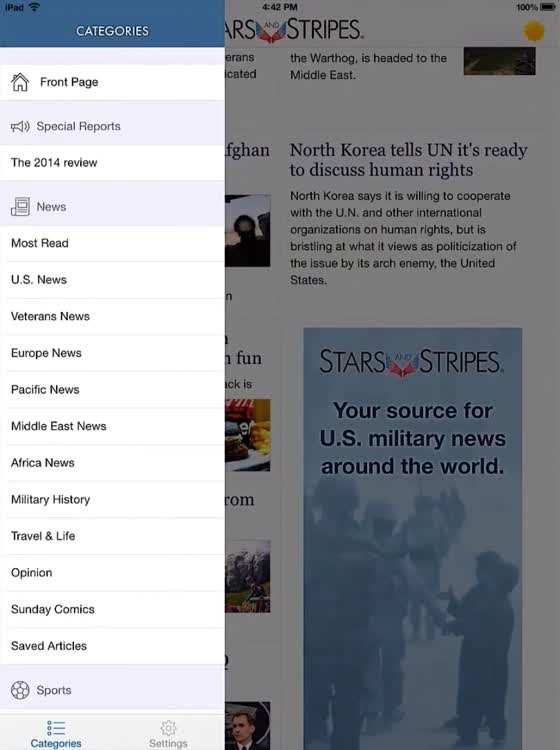Open Military History section
Screen dimensions: 560x750
(112, 499)
